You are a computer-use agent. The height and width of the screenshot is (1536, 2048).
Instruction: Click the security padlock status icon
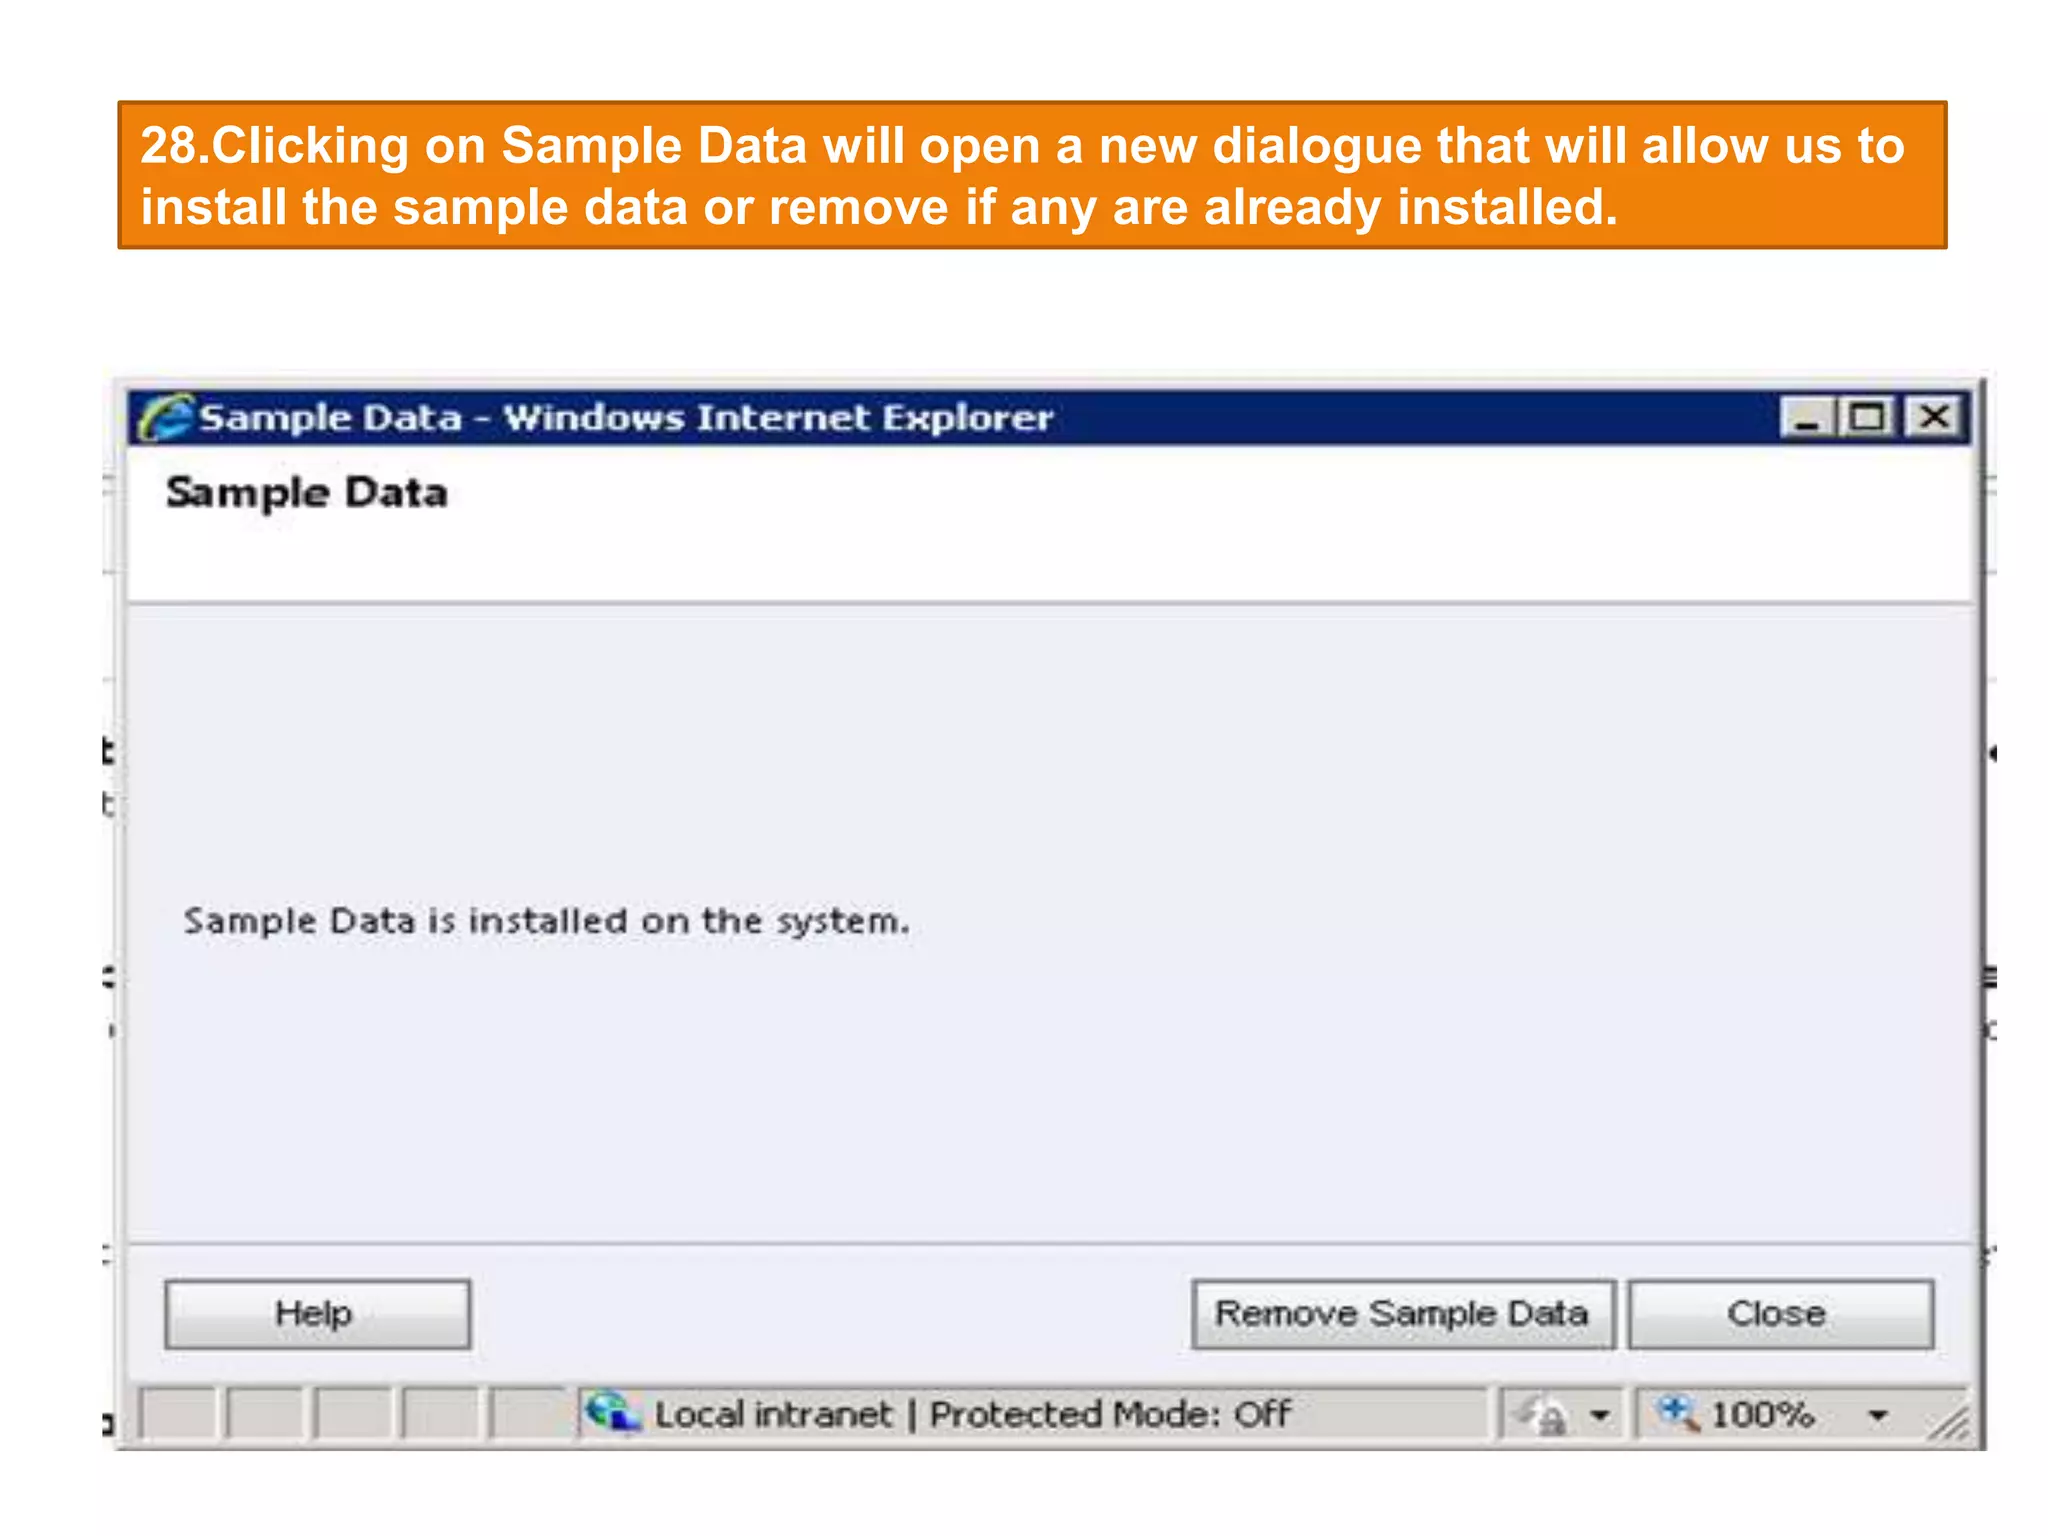click(x=1542, y=1416)
